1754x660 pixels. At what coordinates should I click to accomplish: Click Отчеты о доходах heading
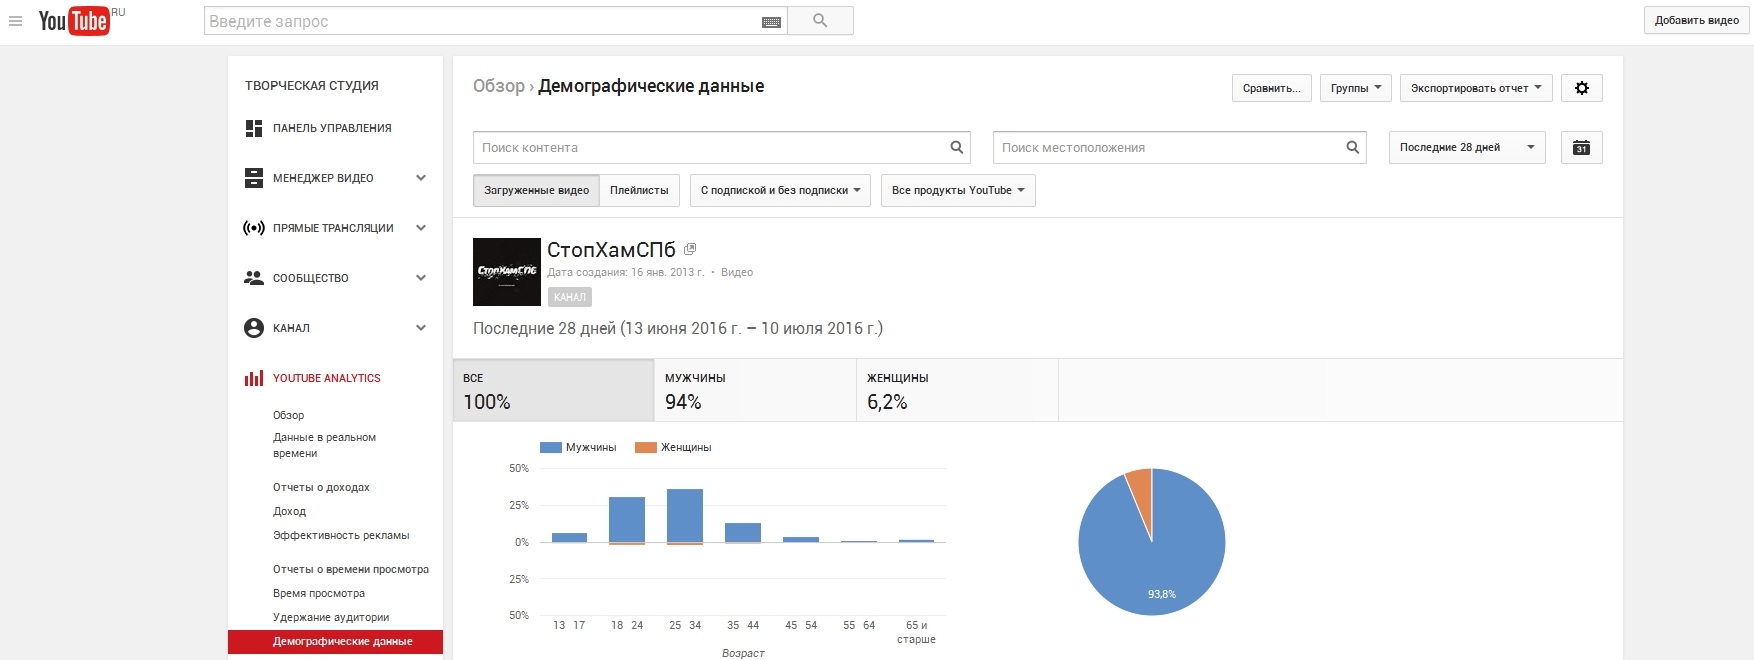[x=321, y=487]
